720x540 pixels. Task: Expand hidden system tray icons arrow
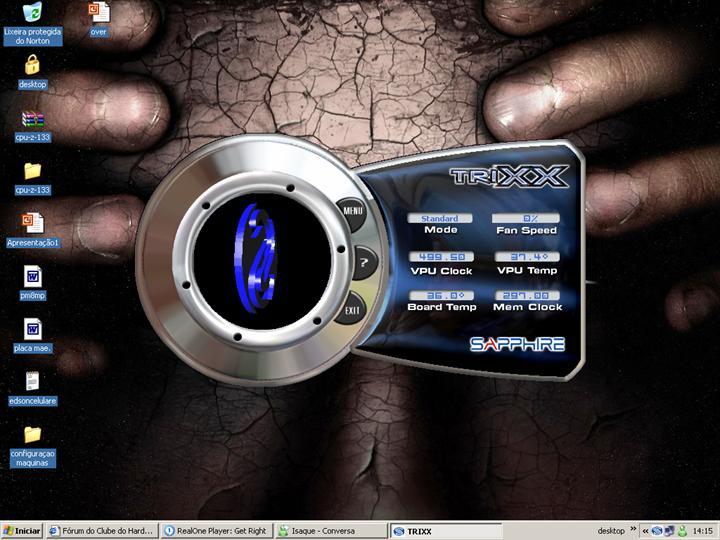[645, 531]
